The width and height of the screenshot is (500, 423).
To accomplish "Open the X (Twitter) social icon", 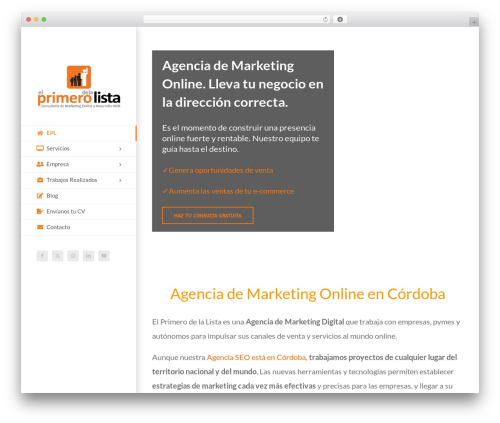I will [x=58, y=256].
